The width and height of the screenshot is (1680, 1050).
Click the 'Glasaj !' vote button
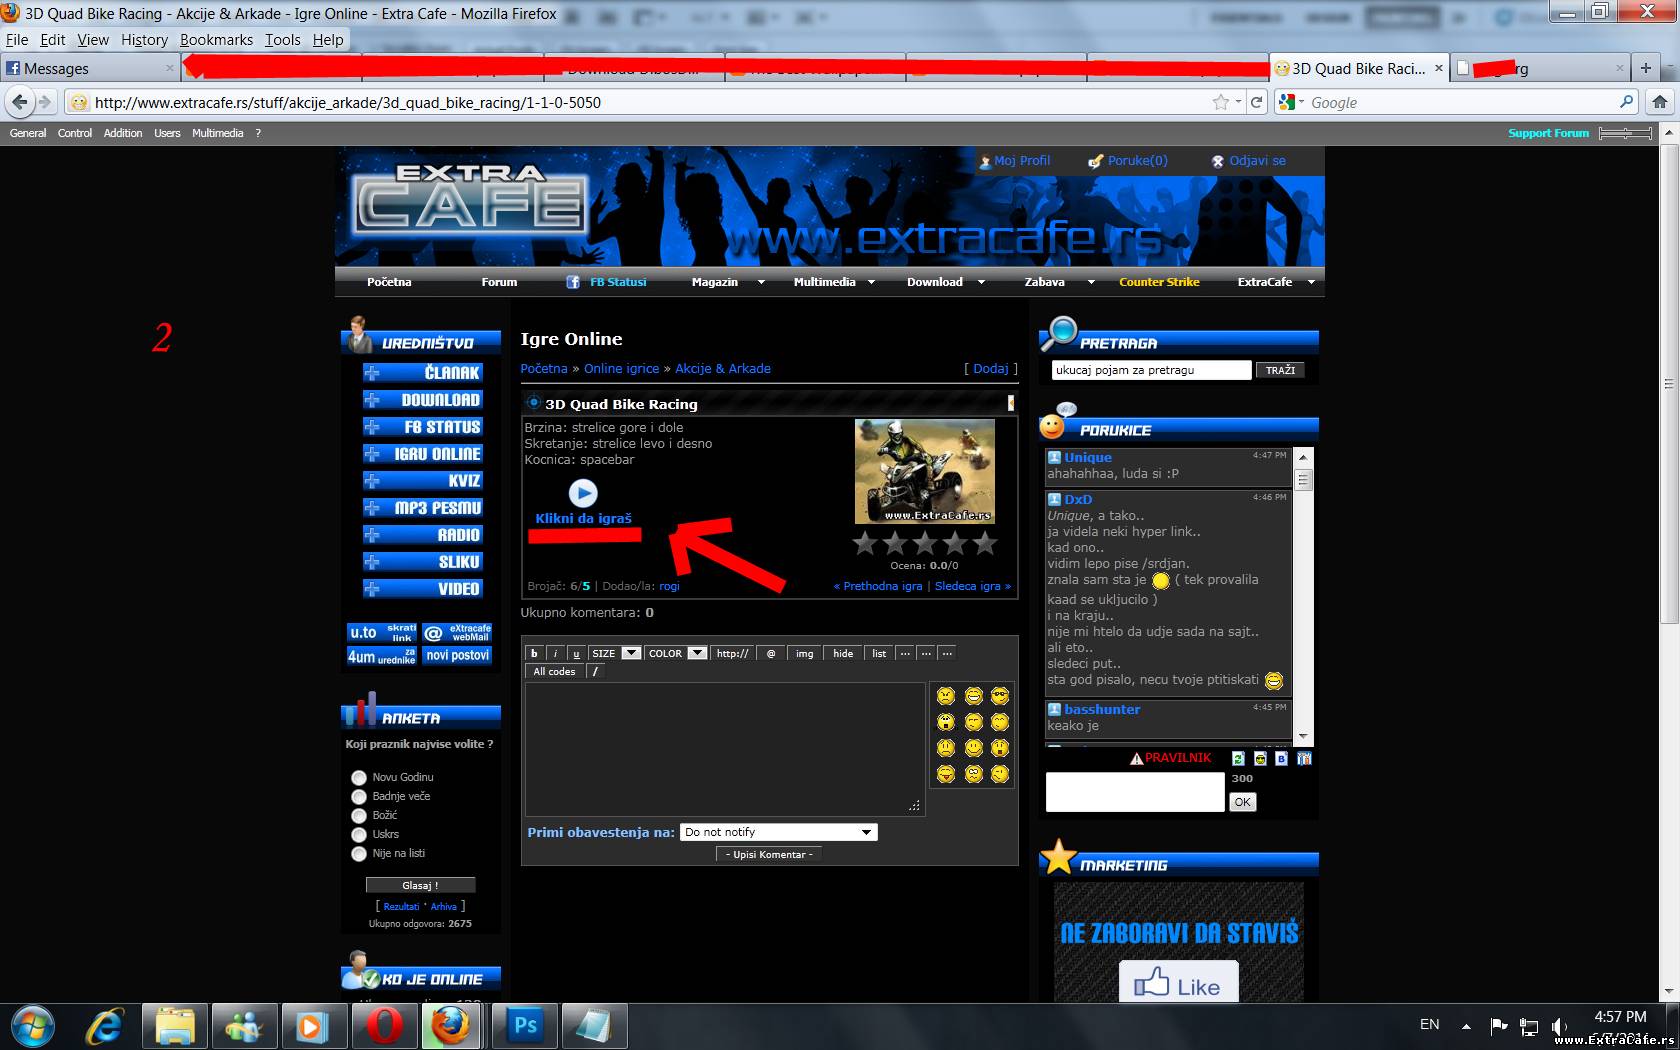tap(420, 885)
